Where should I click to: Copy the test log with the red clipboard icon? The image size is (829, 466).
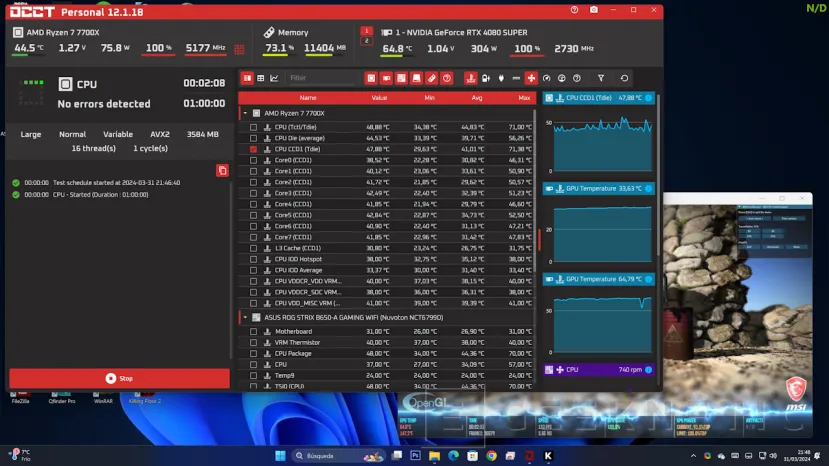tap(222, 170)
